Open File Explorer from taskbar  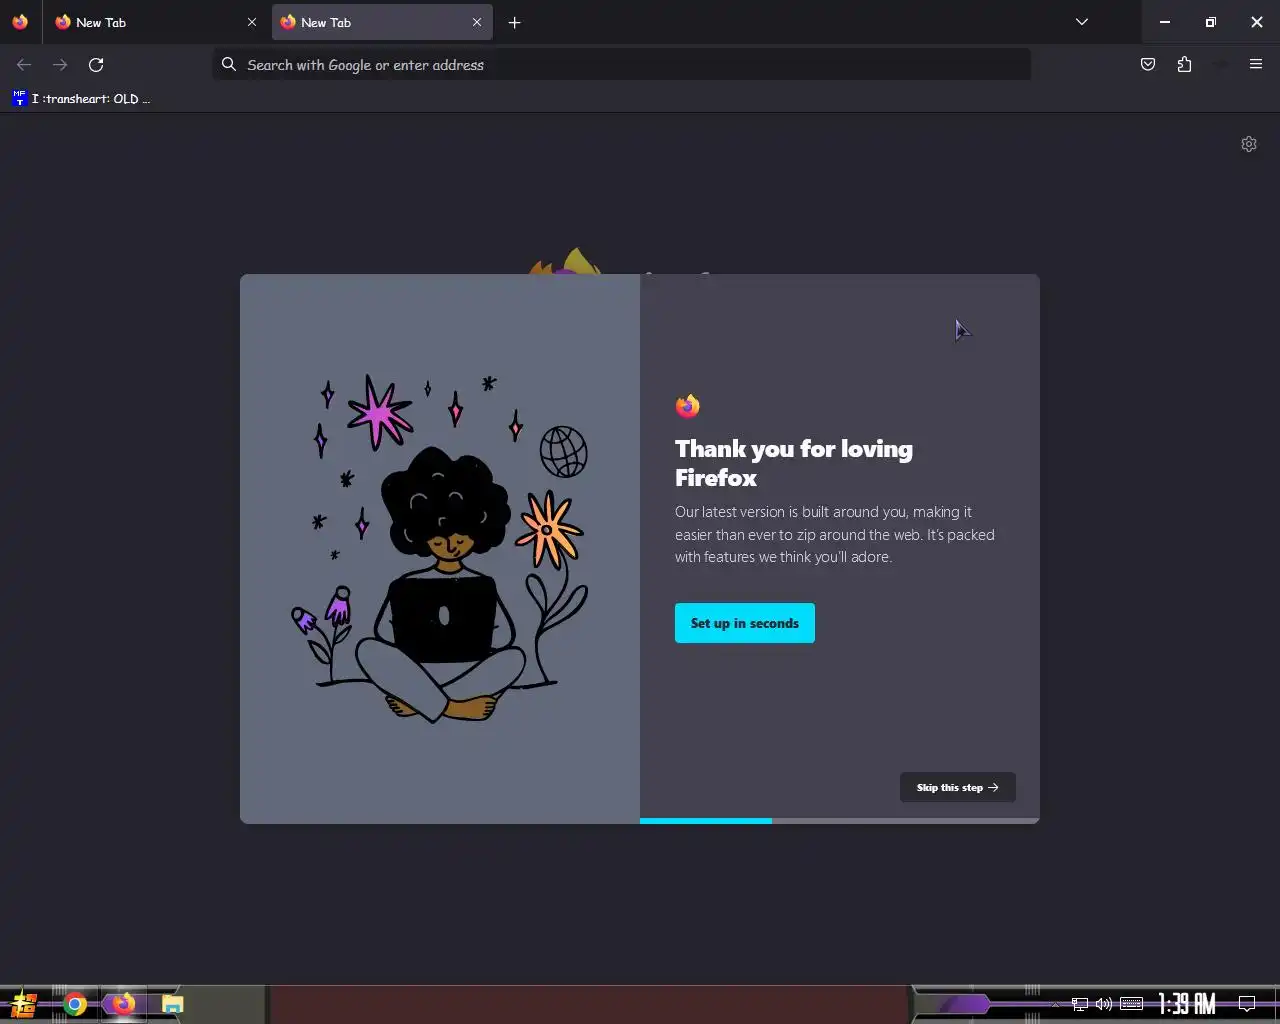click(173, 1004)
